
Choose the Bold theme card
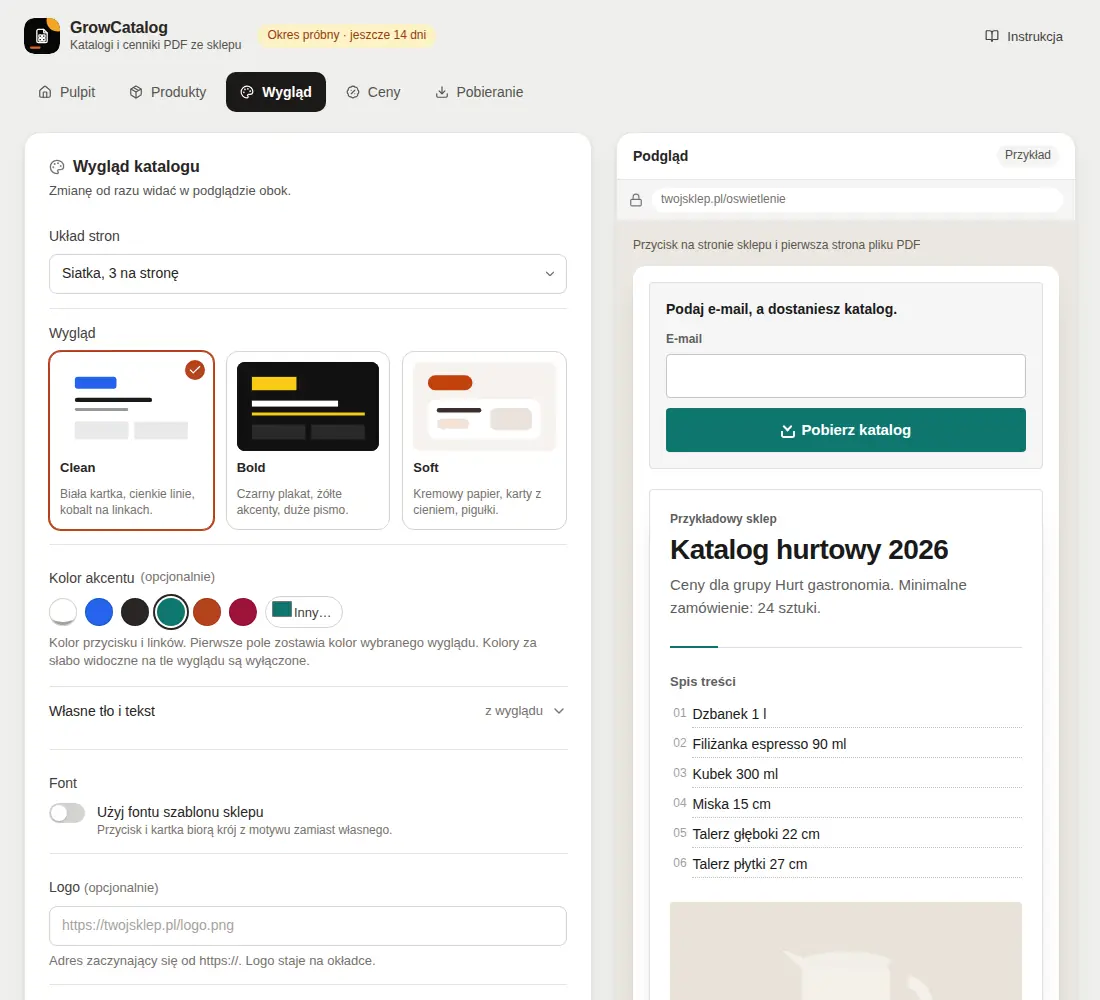click(308, 441)
